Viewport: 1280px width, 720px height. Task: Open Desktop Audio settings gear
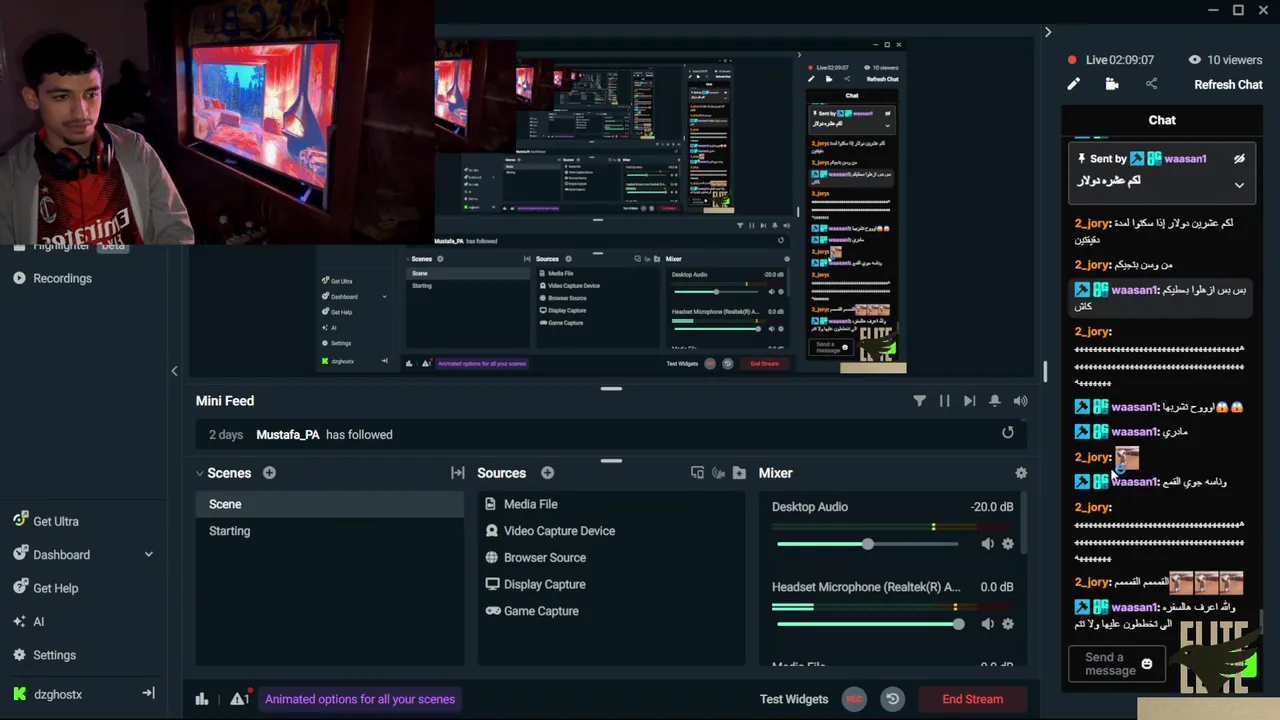pyautogui.click(x=1008, y=544)
